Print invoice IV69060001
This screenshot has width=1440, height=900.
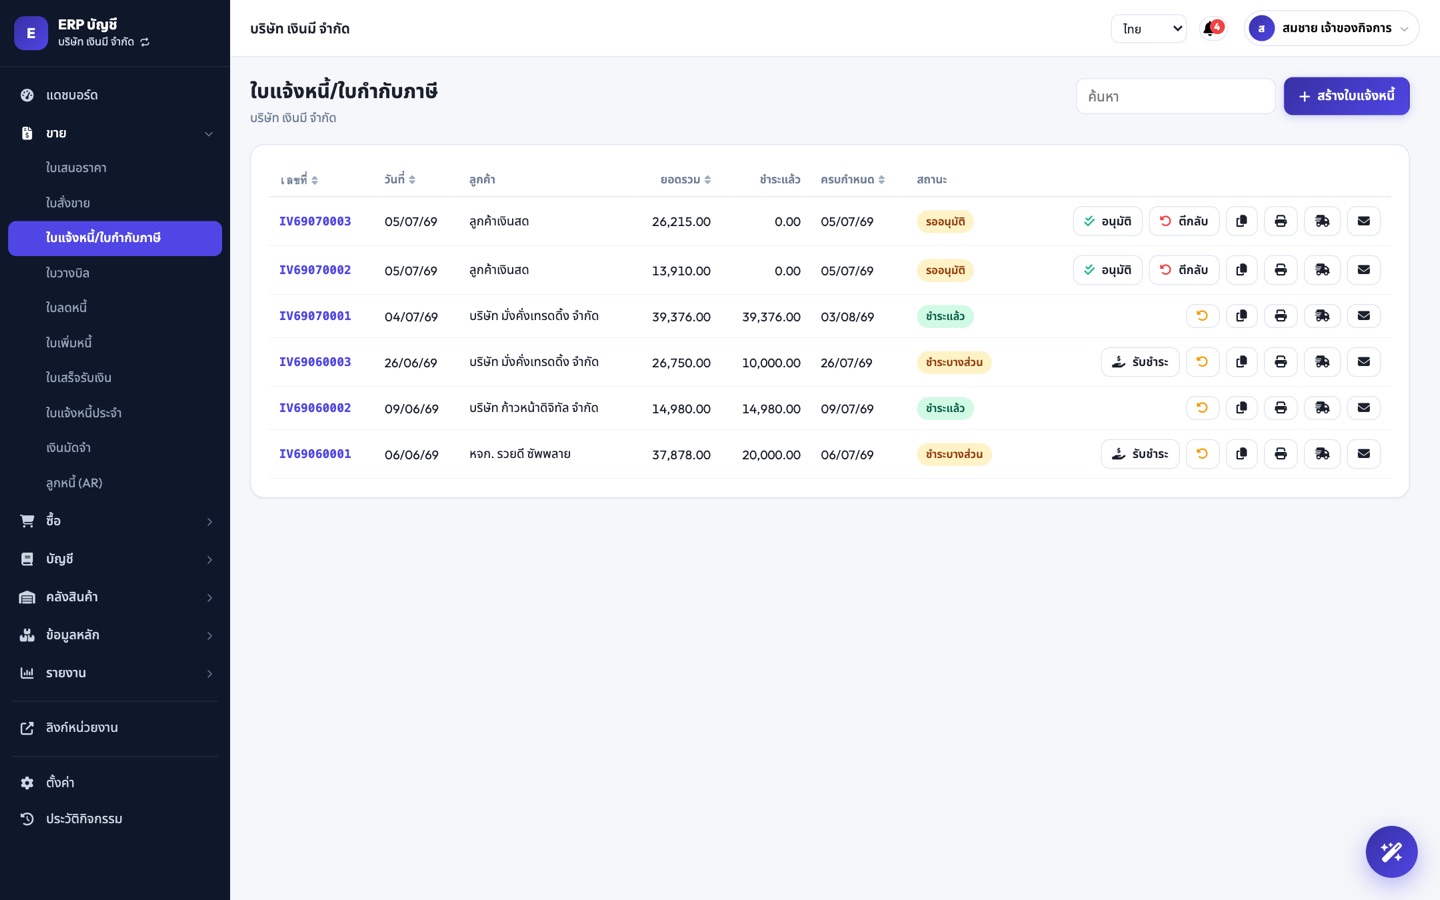1281,454
